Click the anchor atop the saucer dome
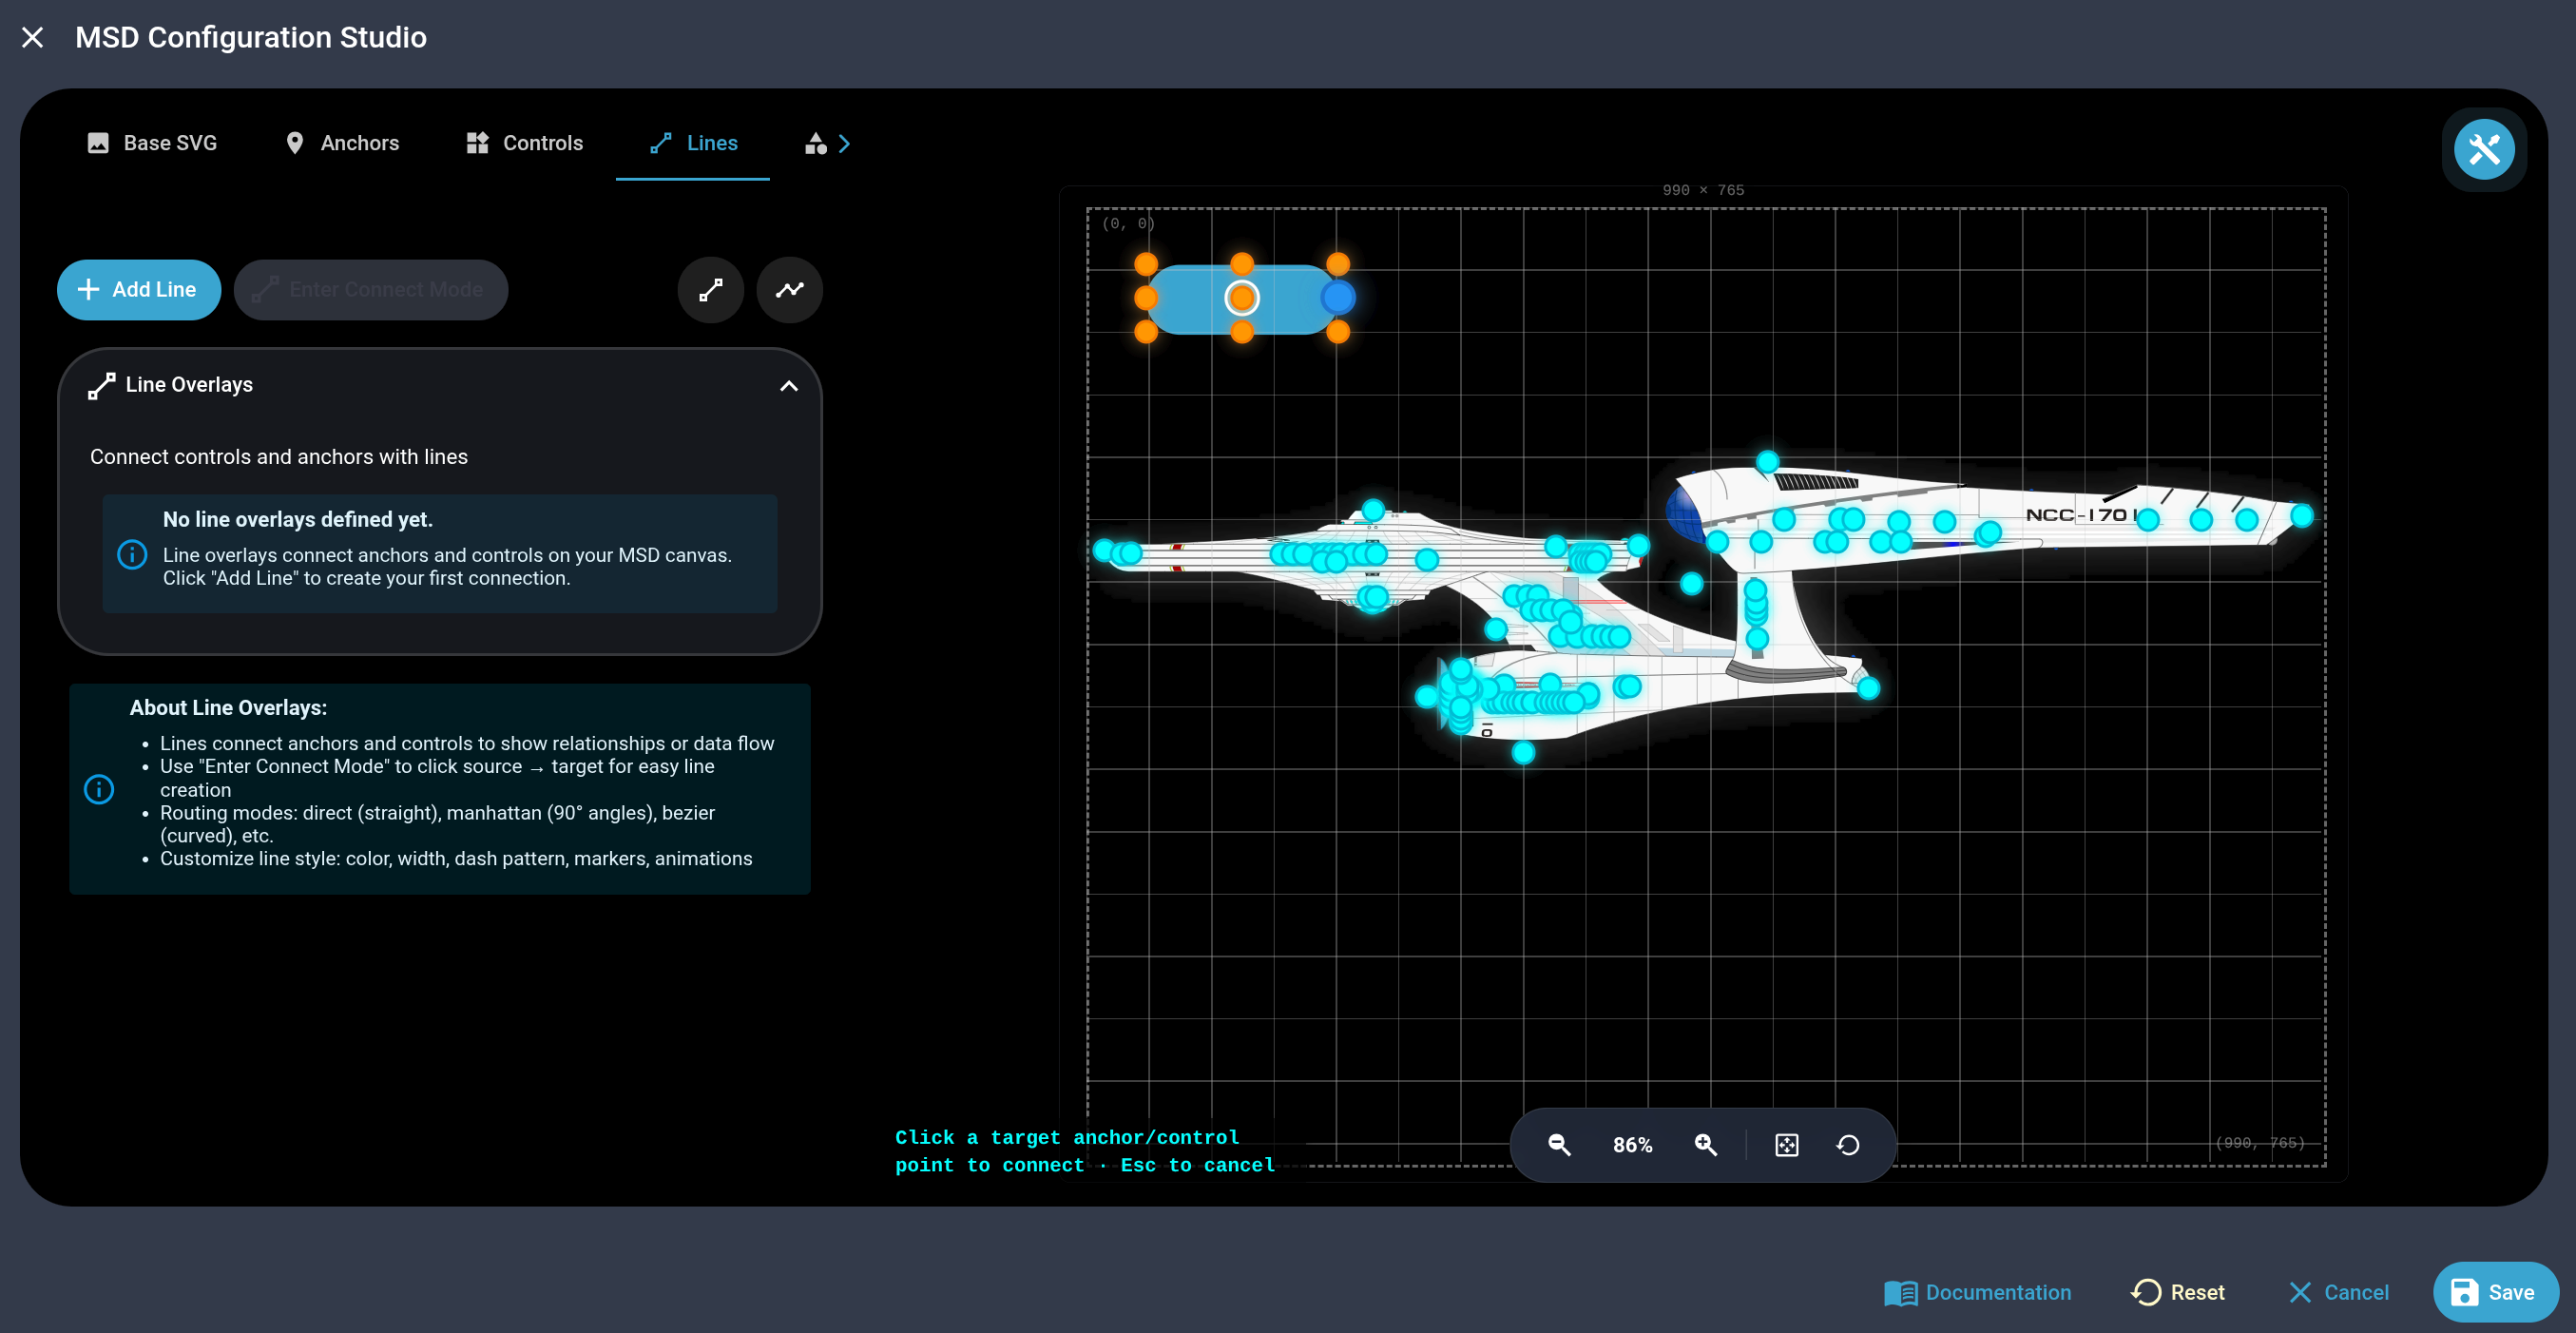Screen dimensions: 2576x1333 tap(1373, 510)
